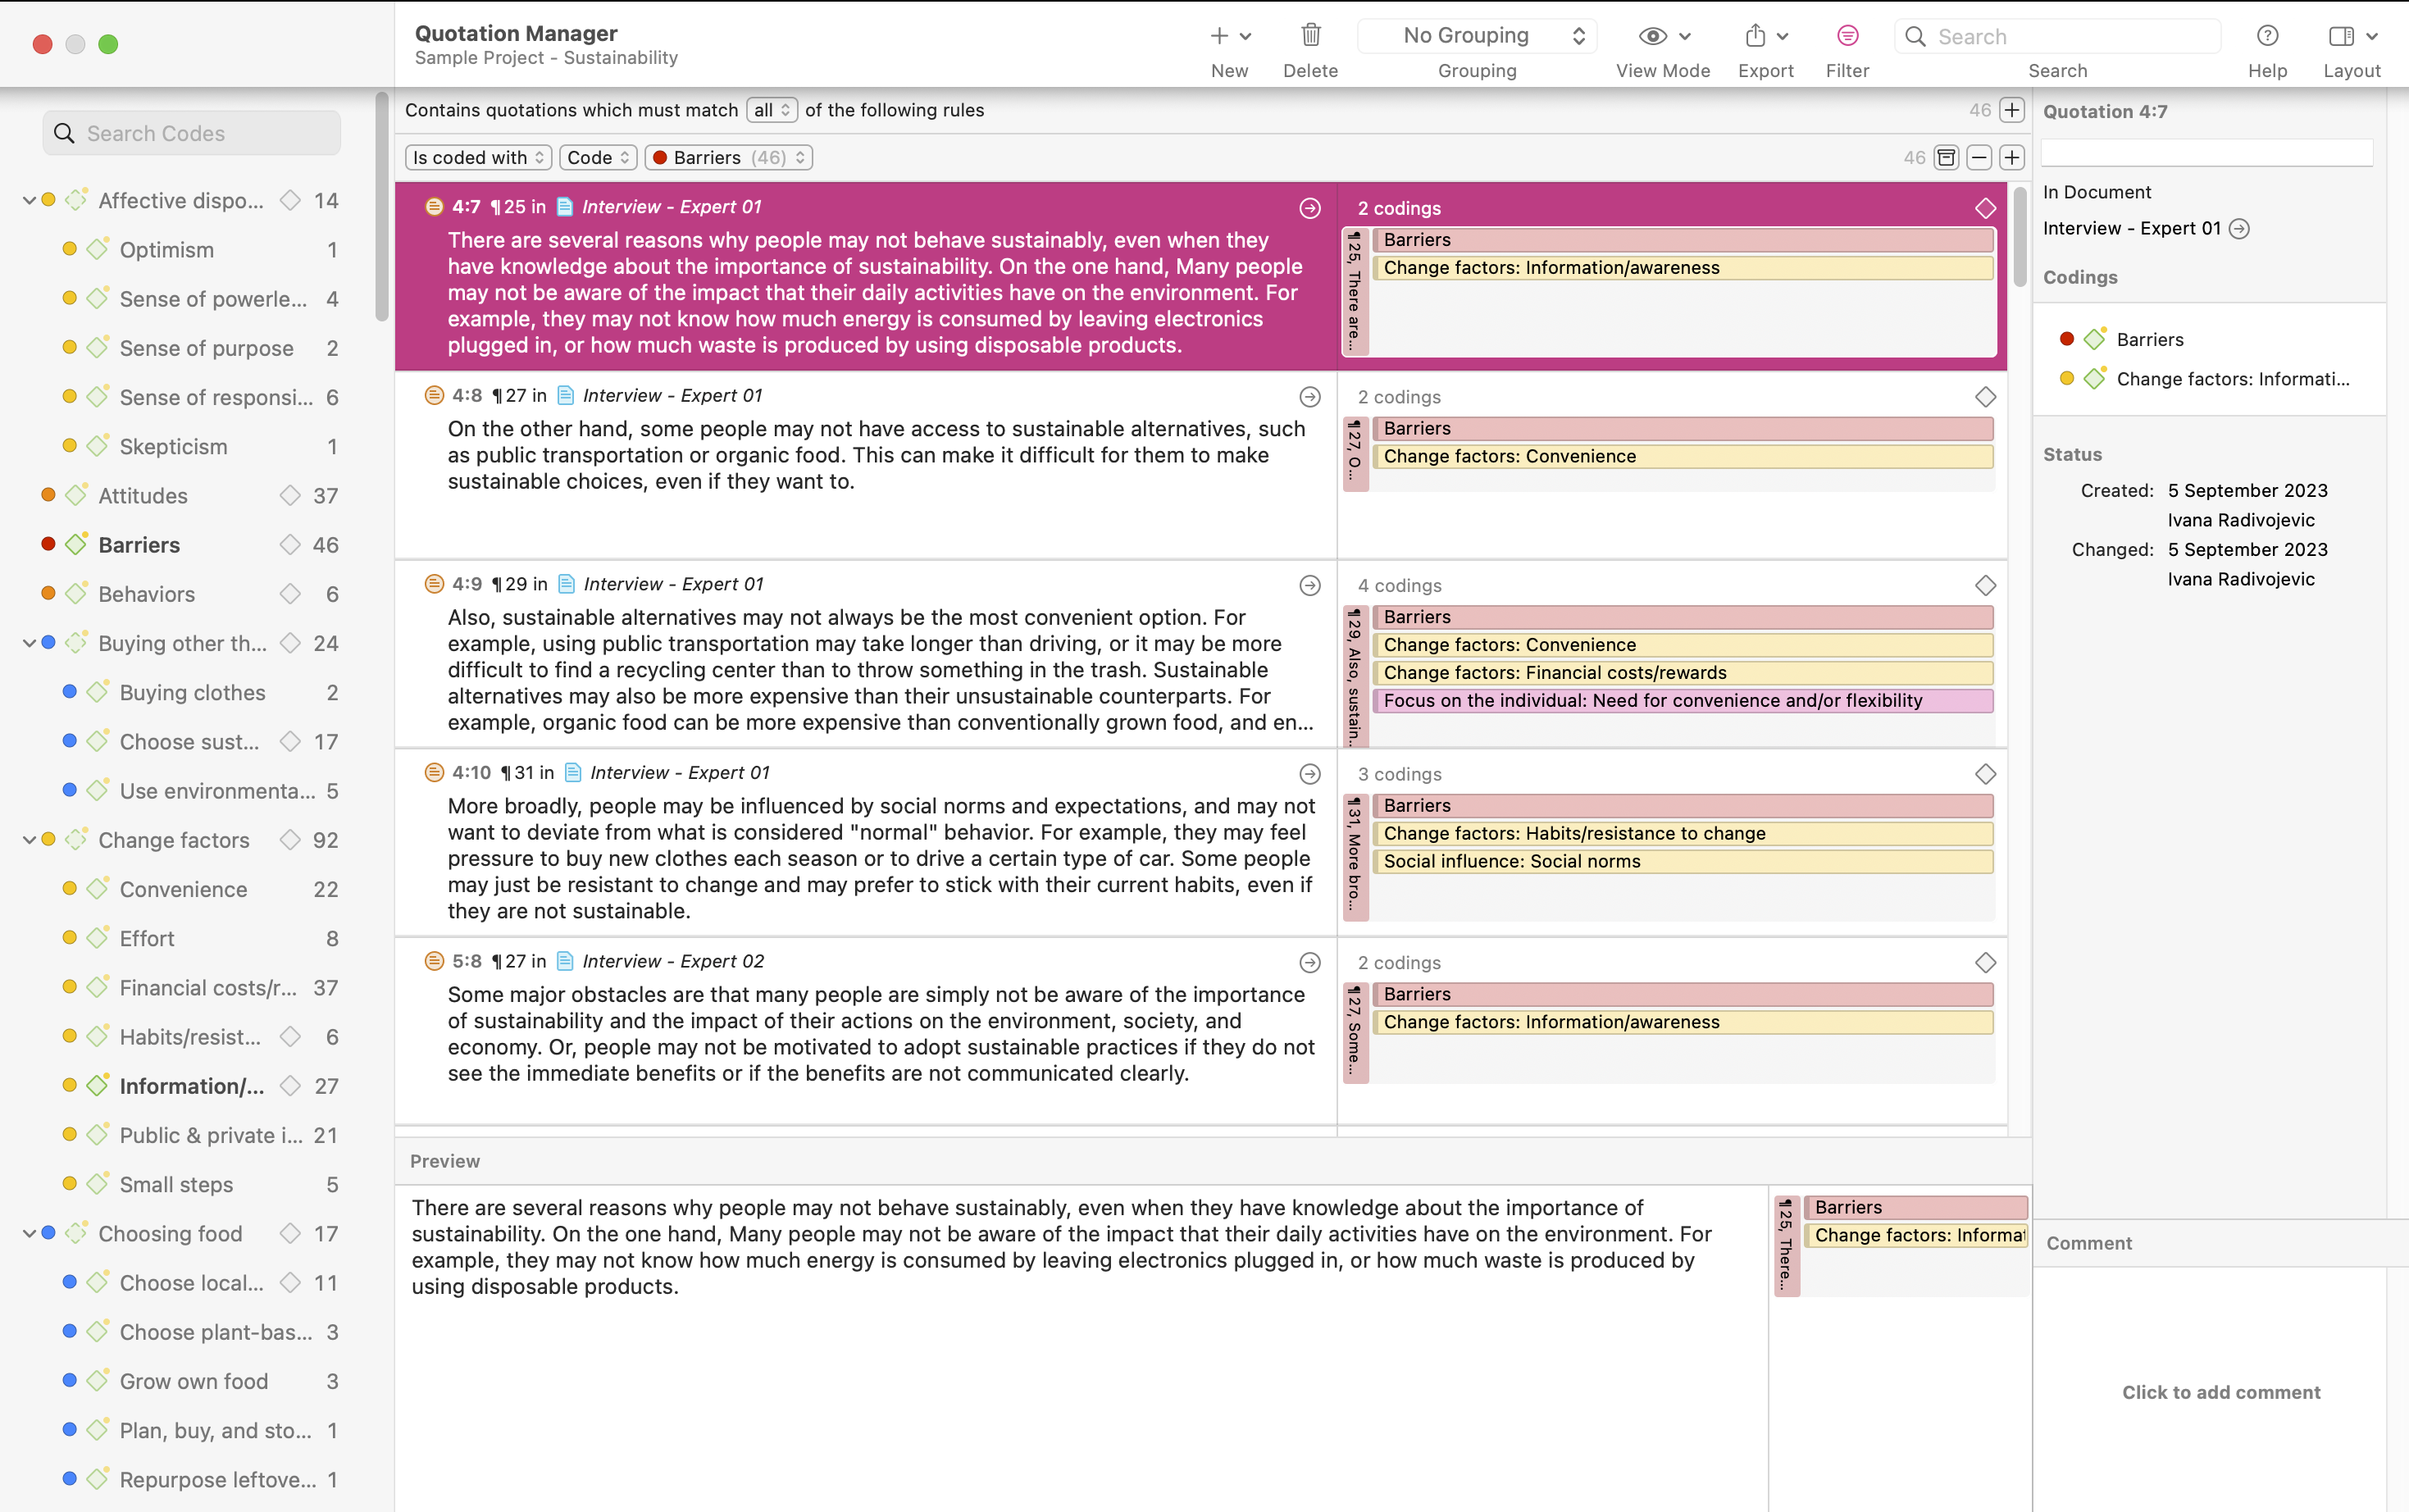This screenshot has width=2409, height=1512.
Task: Collapse the Change factors code group
Action: [29, 840]
